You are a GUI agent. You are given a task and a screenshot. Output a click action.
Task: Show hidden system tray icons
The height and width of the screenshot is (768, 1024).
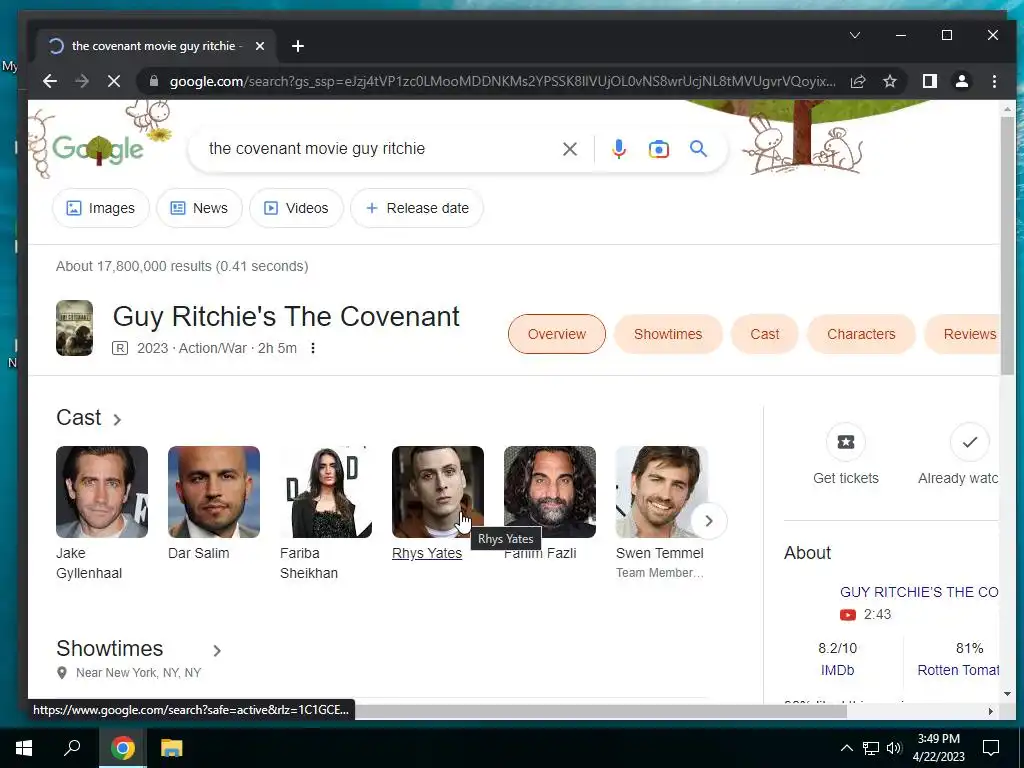(x=846, y=748)
